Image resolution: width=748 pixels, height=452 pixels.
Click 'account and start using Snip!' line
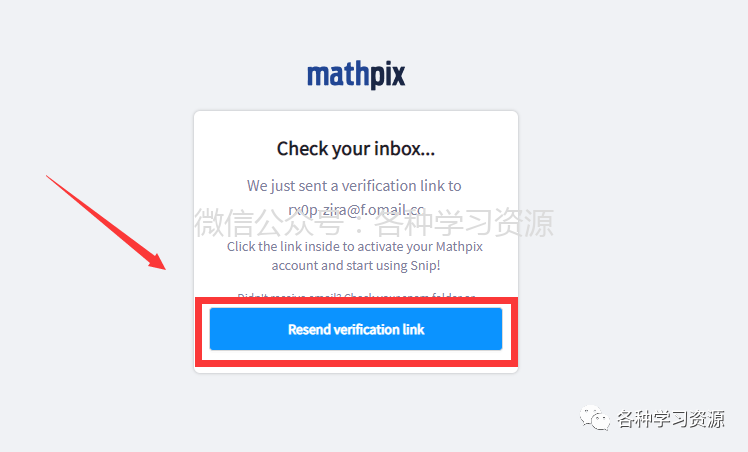point(356,265)
